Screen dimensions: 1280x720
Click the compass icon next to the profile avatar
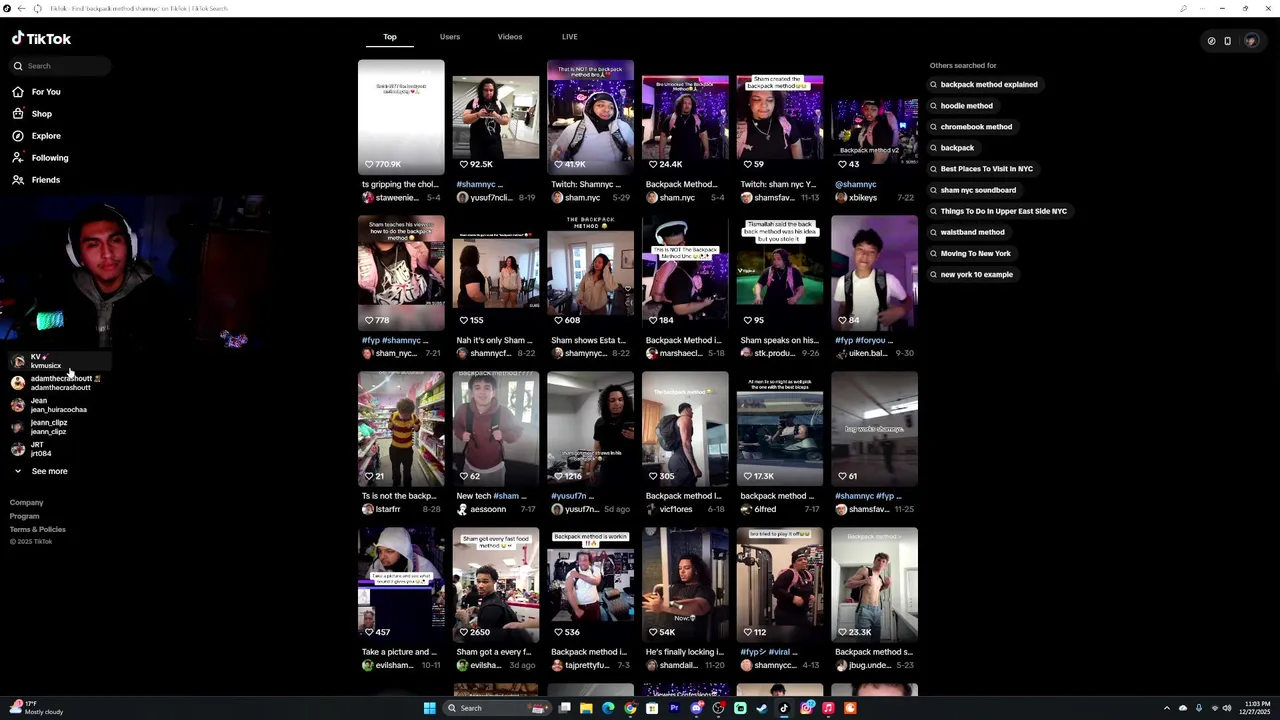[x=1211, y=41]
